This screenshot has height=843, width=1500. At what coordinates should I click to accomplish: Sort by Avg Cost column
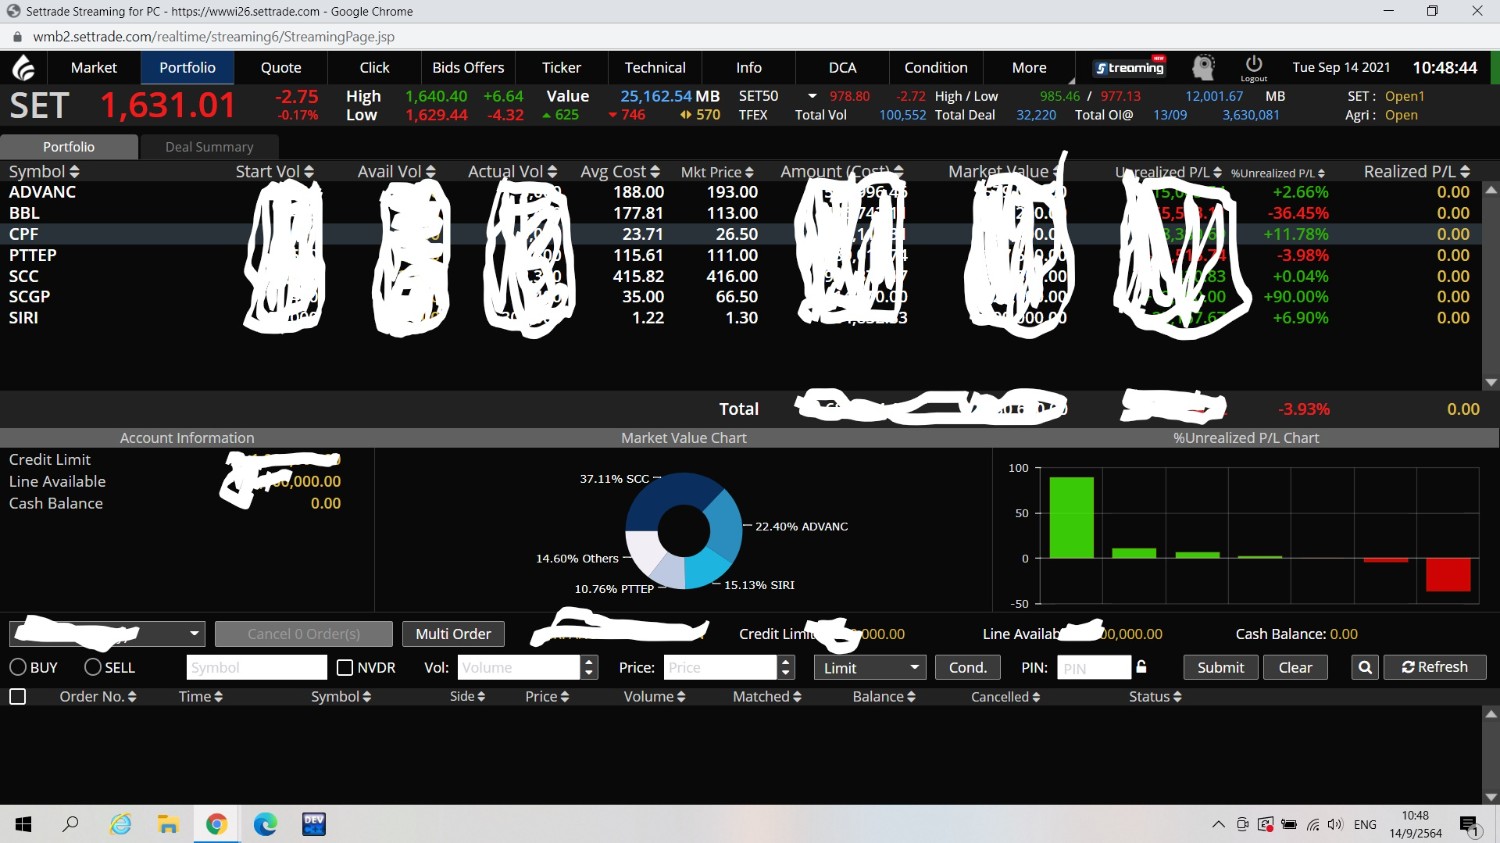pyautogui.click(x=620, y=172)
